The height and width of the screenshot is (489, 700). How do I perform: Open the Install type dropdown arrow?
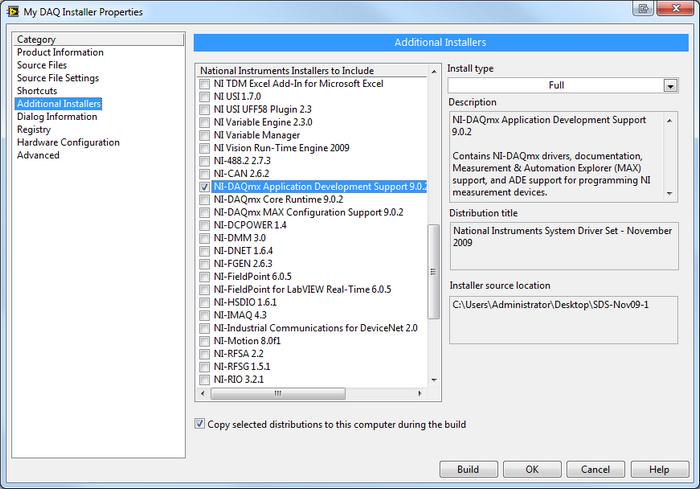coord(670,86)
